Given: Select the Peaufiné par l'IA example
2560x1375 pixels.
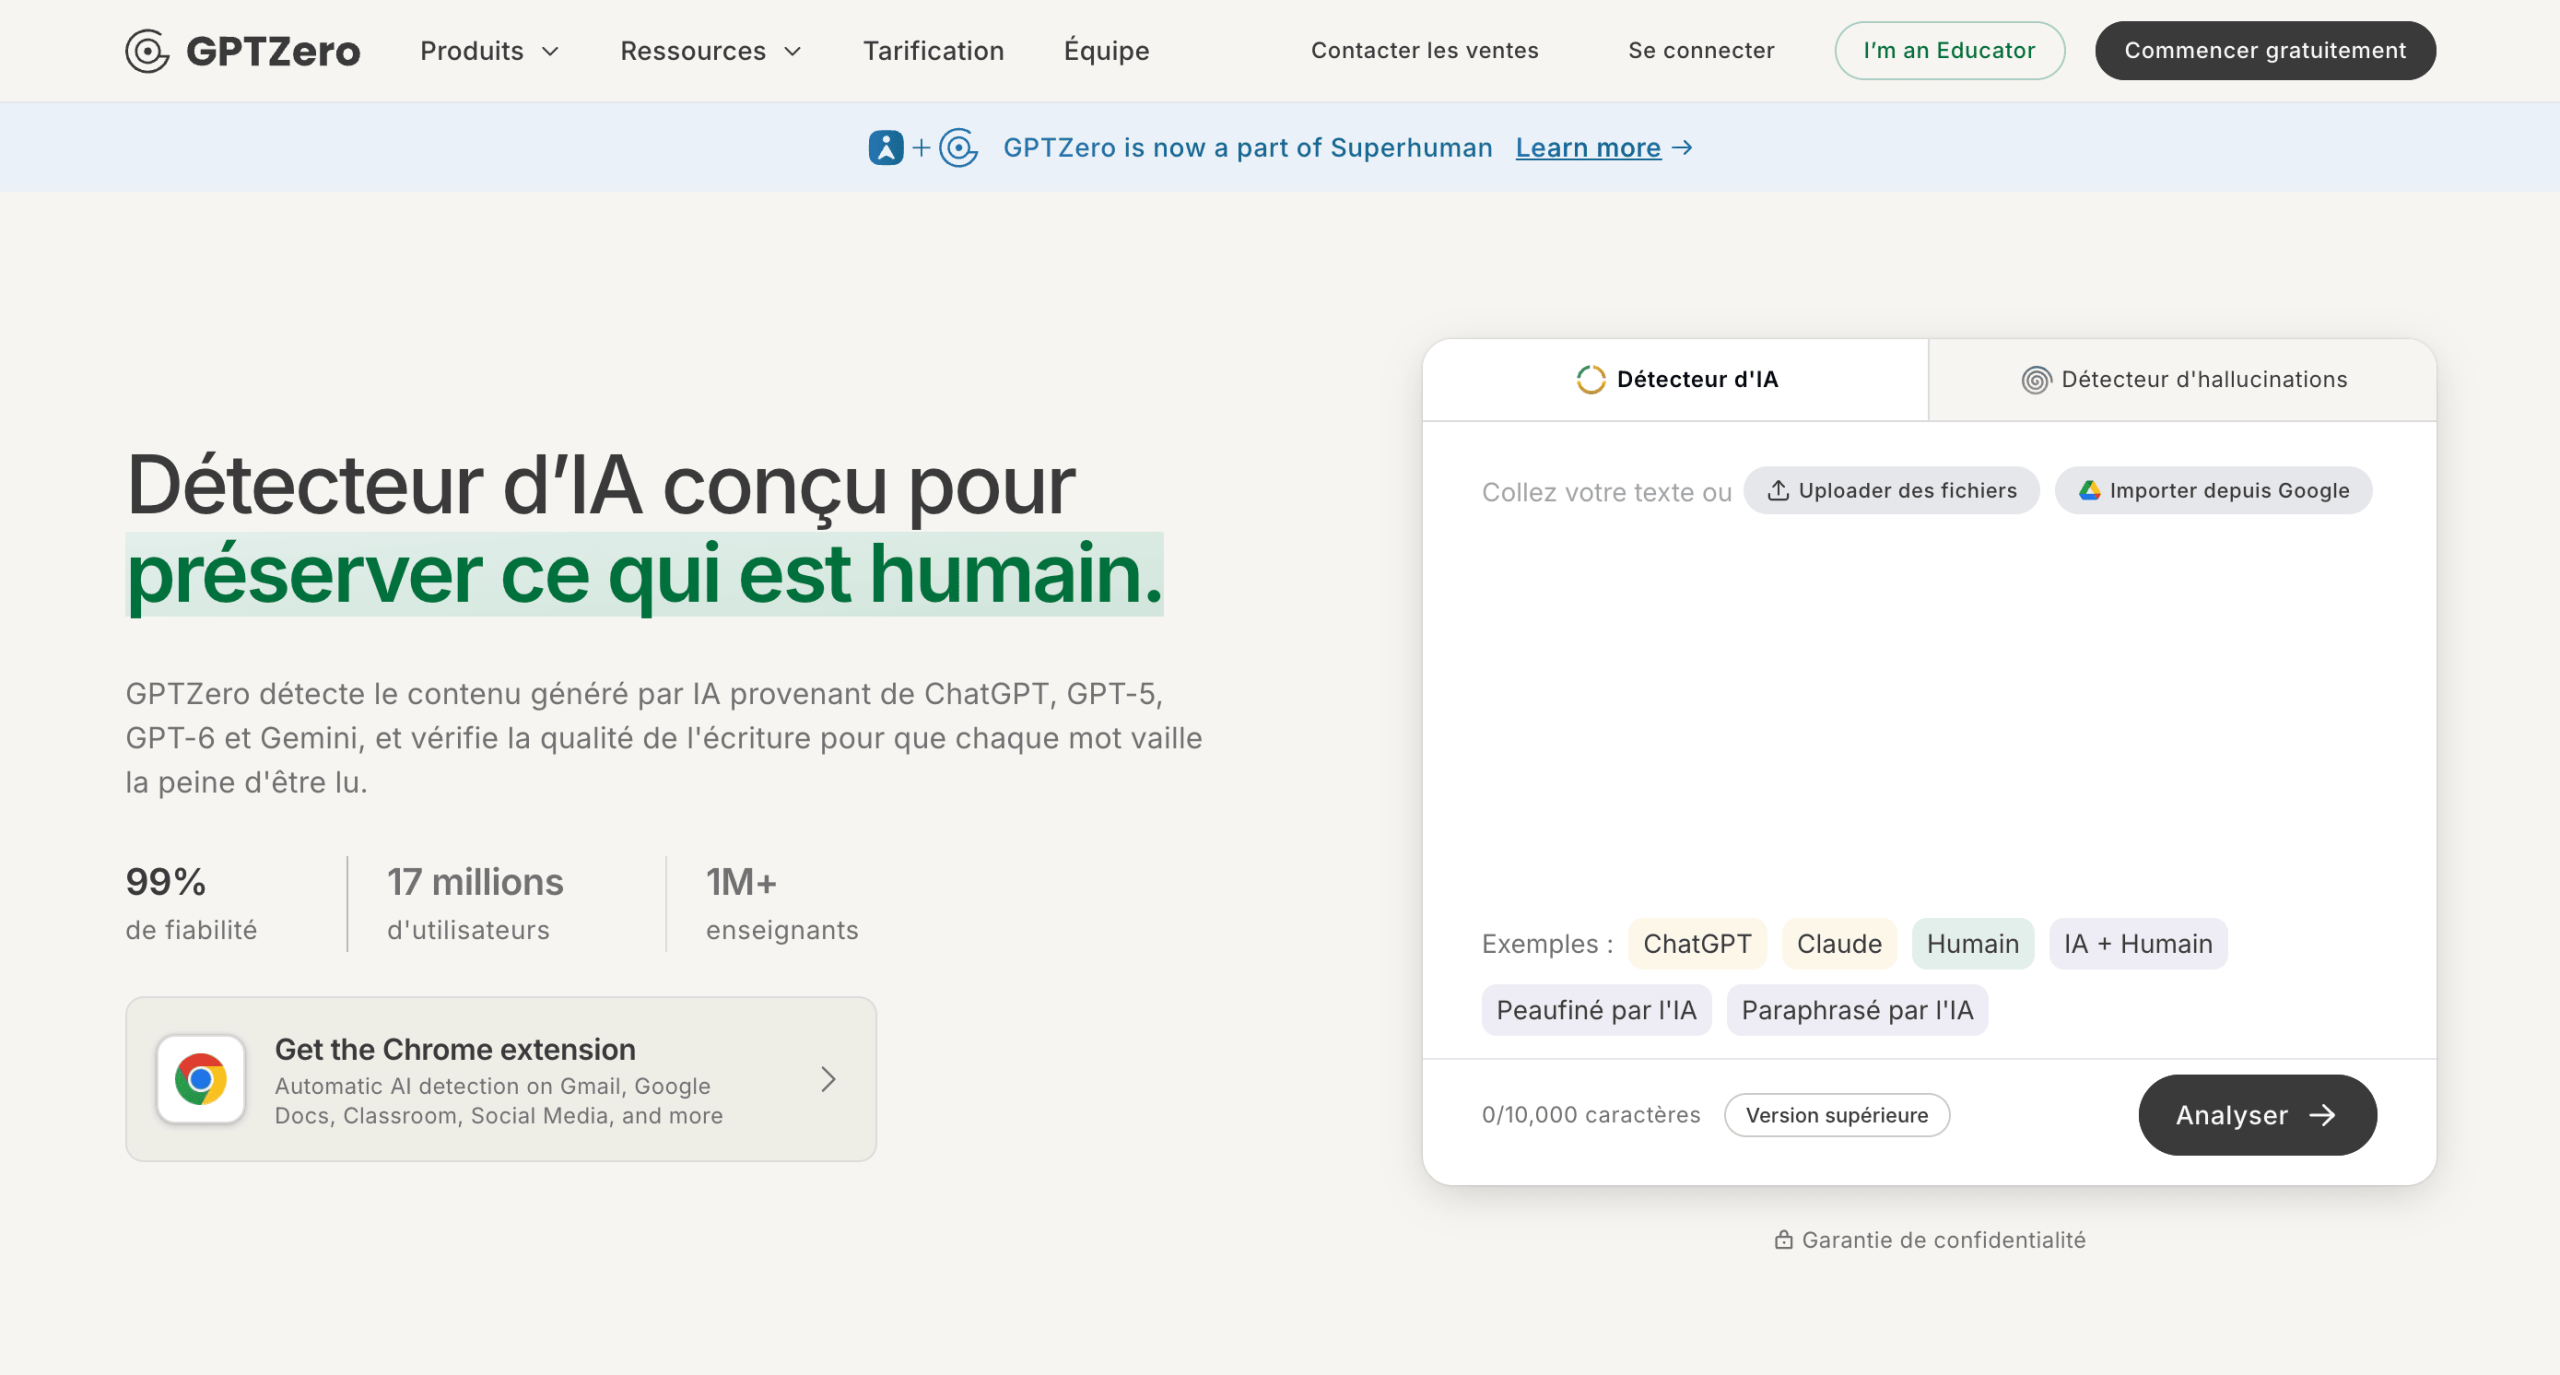Looking at the screenshot, I should pos(1596,1010).
